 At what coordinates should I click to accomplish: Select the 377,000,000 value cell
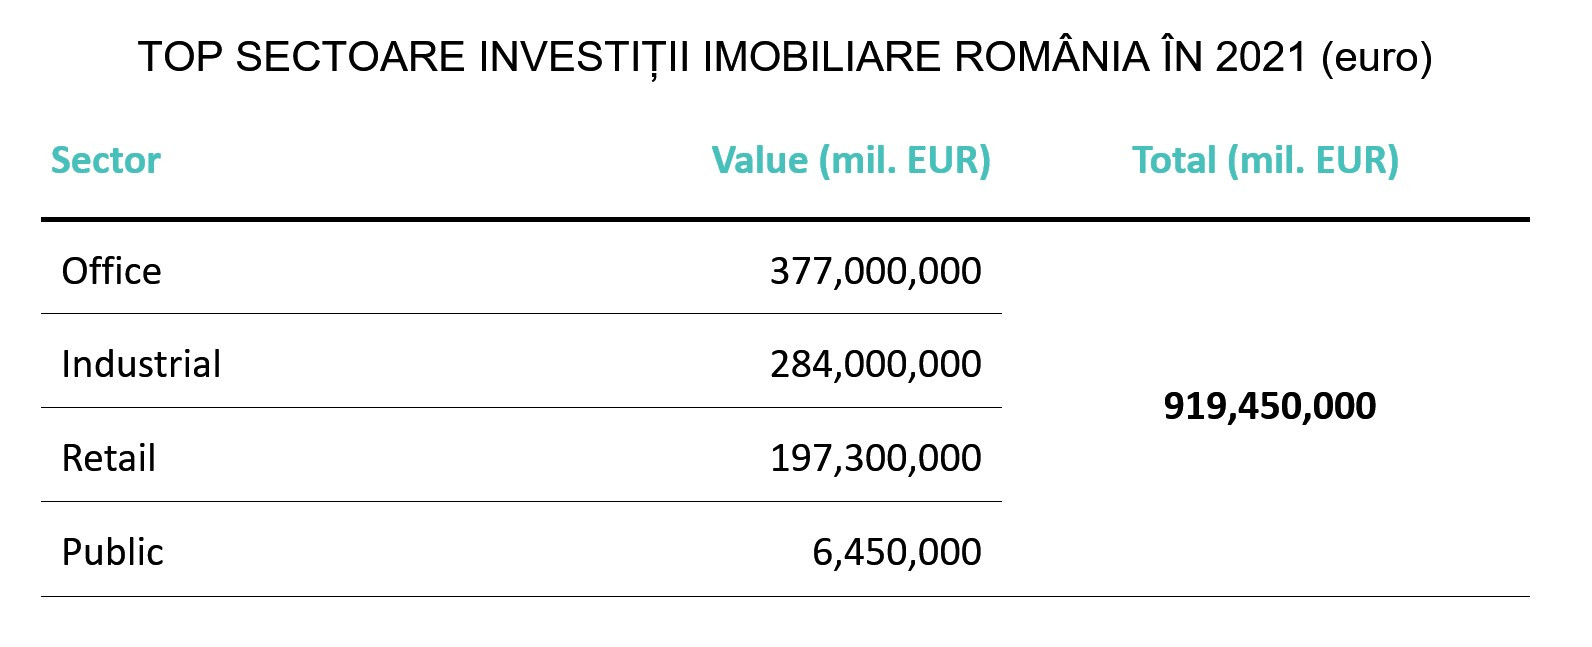(875, 271)
